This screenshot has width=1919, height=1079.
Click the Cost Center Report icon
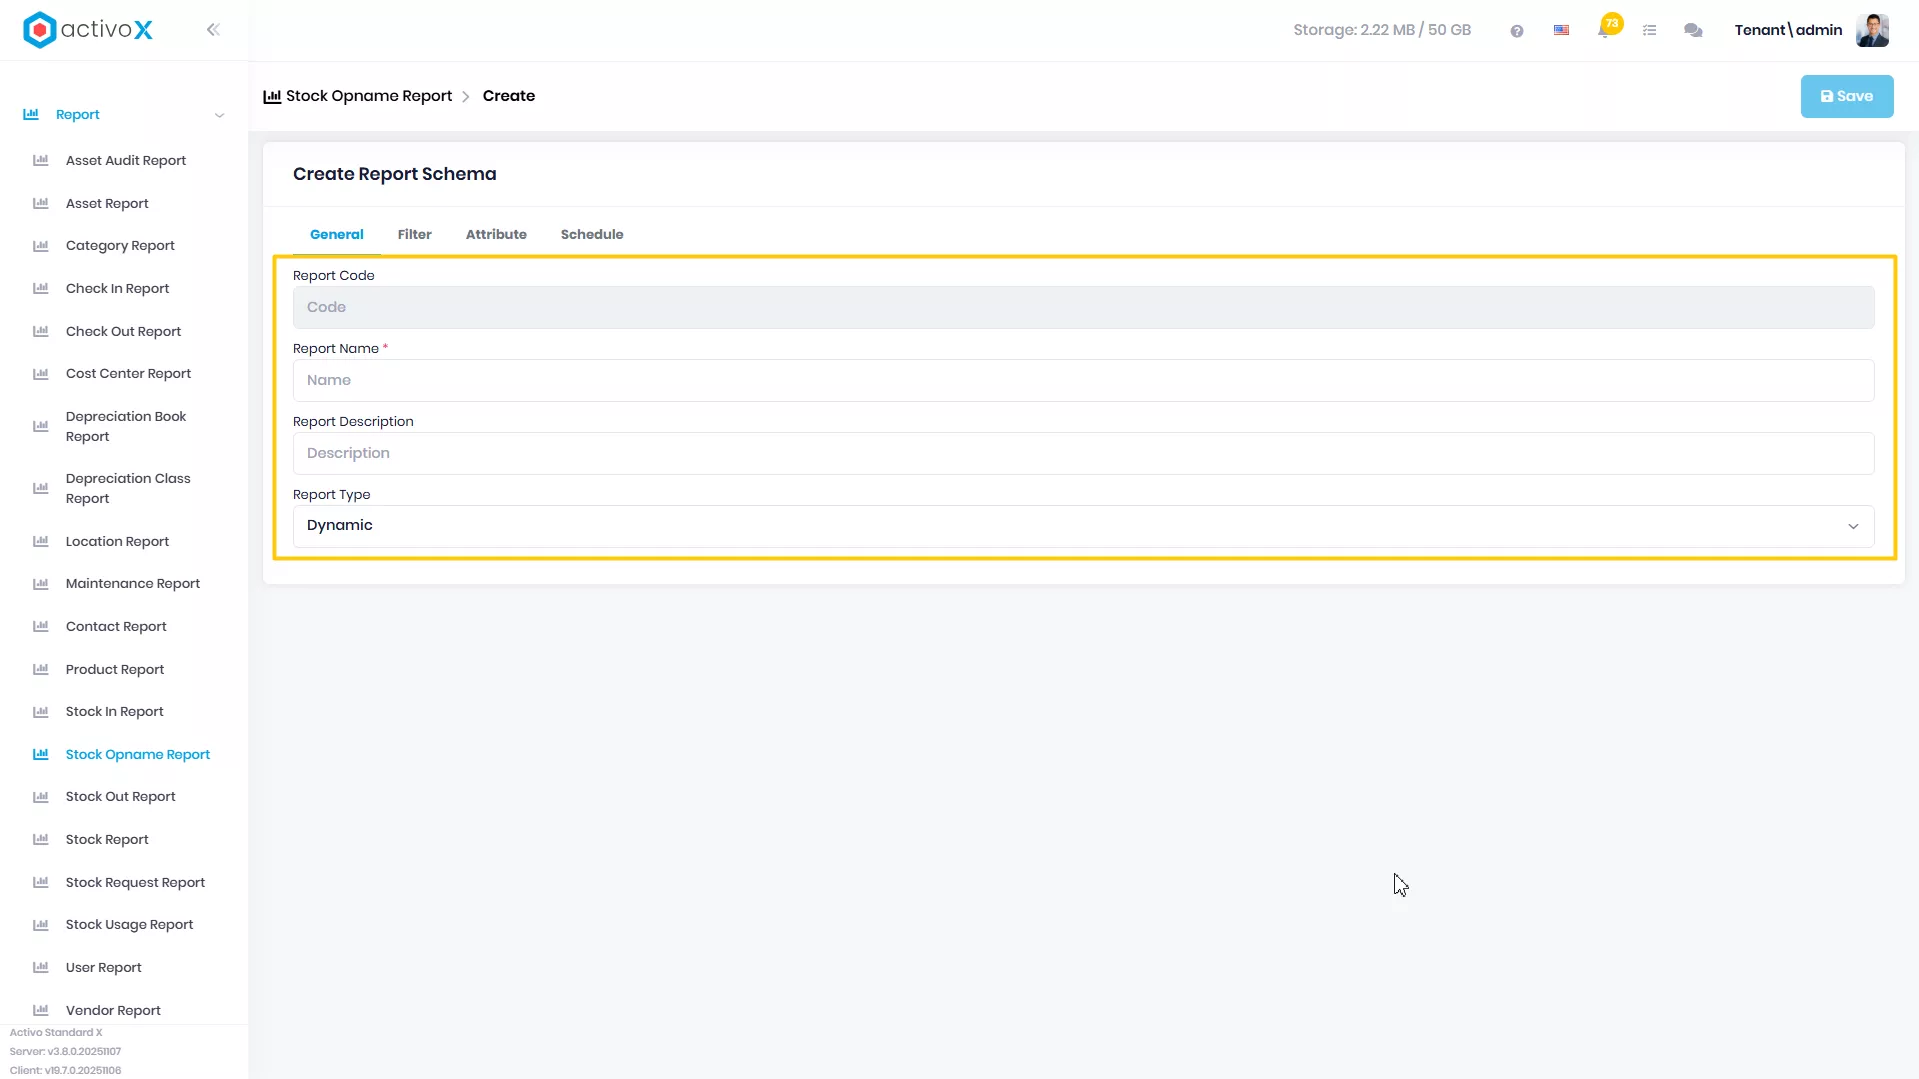coord(41,374)
